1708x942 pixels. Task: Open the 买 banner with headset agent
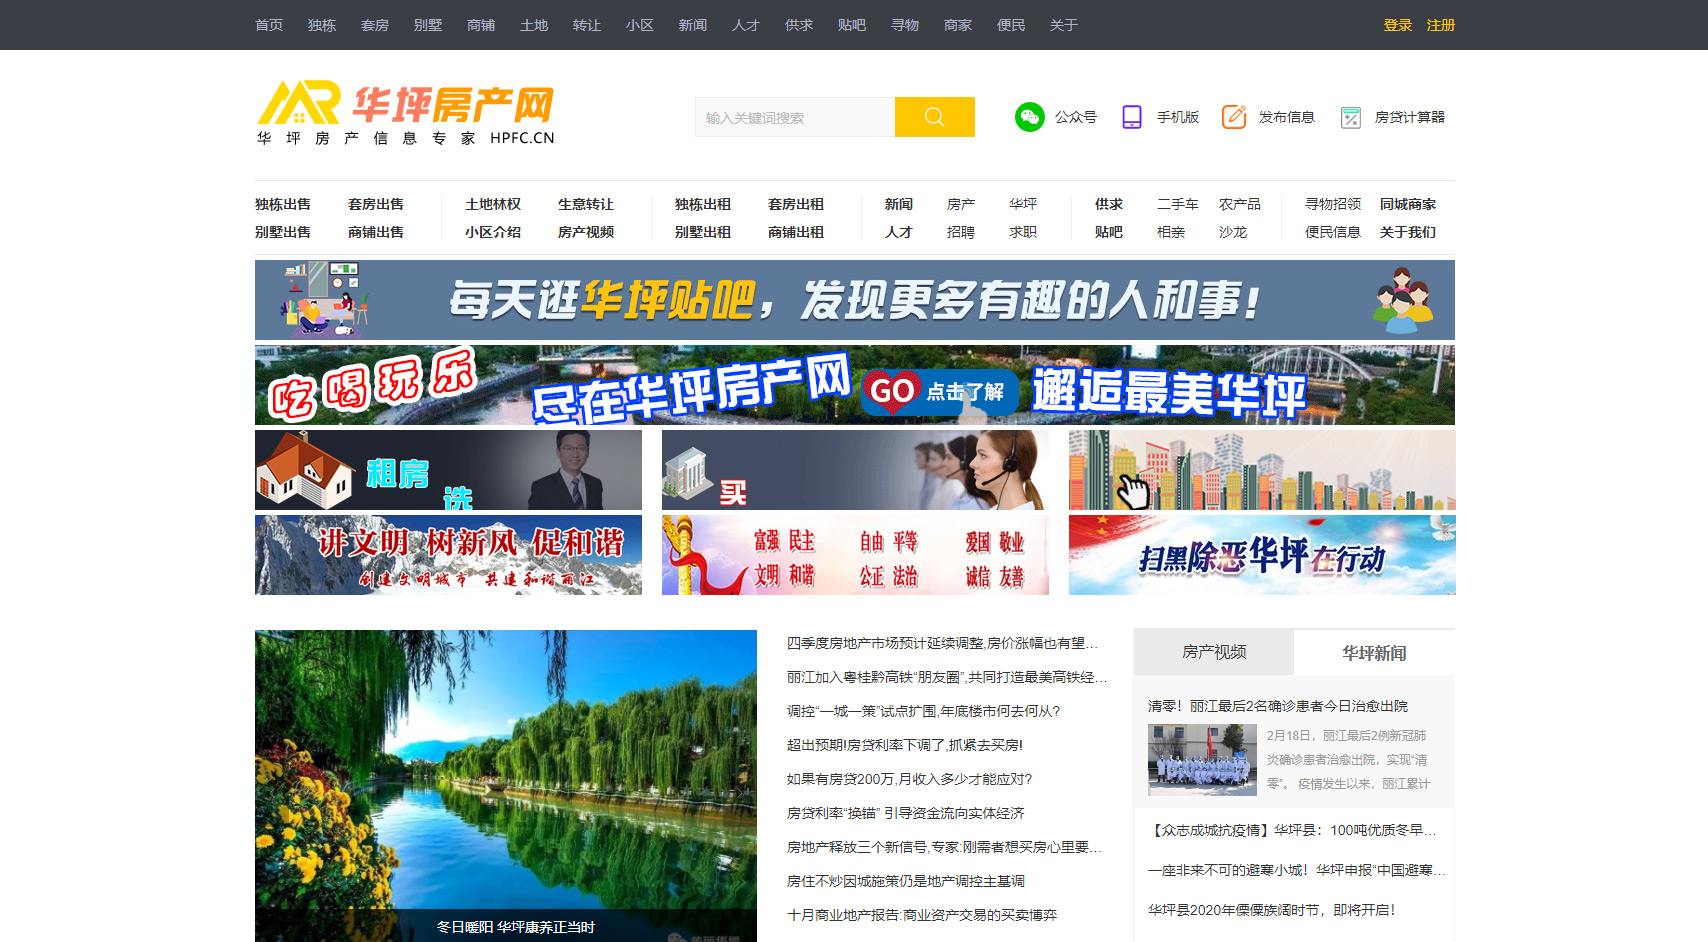(855, 470)
